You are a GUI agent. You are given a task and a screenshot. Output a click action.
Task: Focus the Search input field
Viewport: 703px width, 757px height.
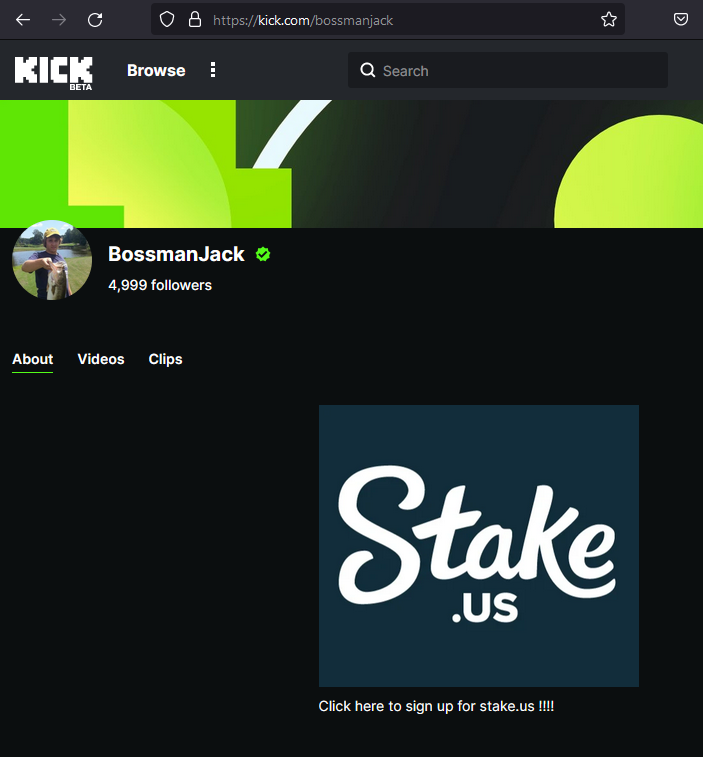pos(507,70)
